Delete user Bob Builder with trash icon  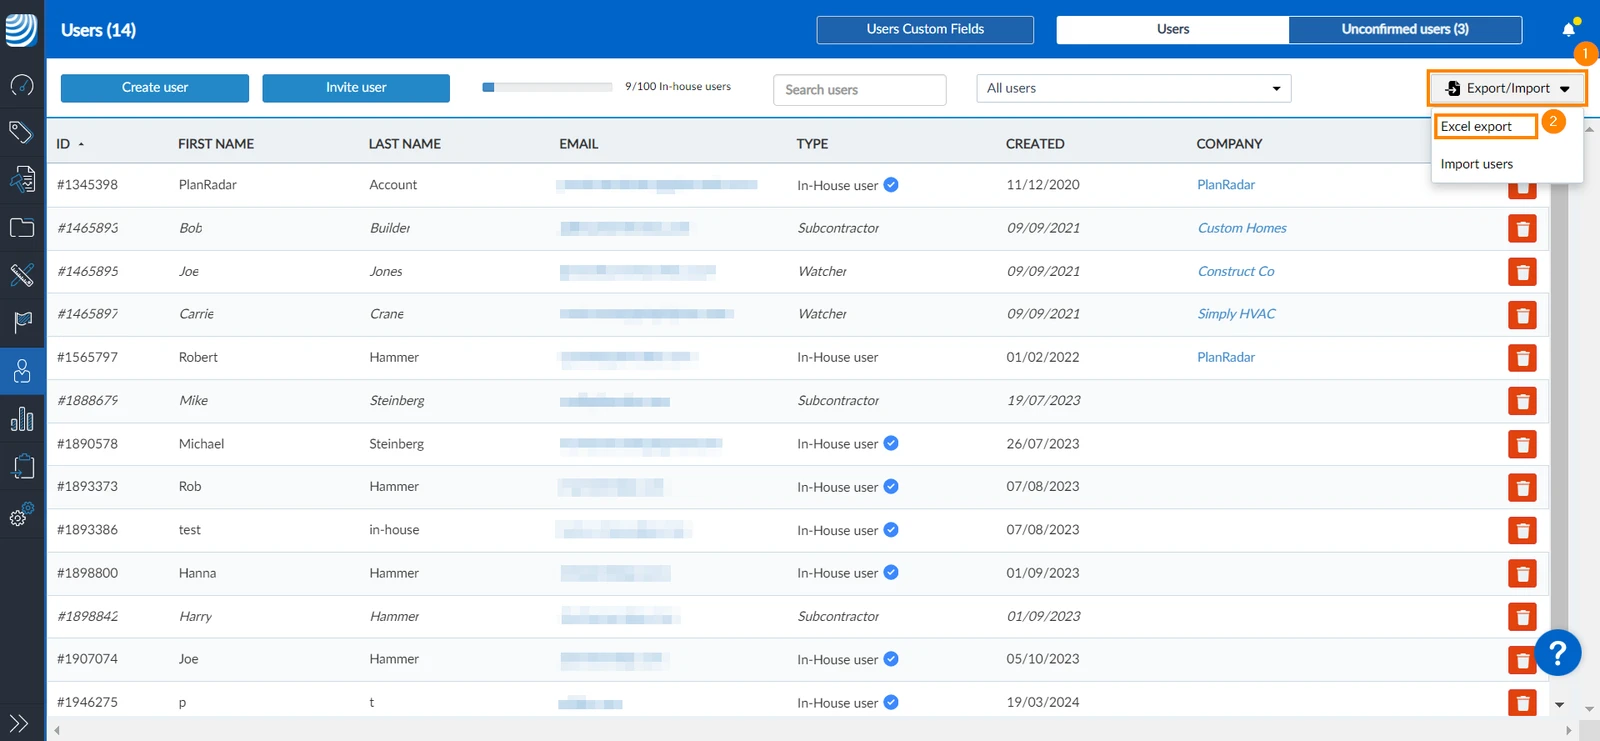pos(1522,229)
